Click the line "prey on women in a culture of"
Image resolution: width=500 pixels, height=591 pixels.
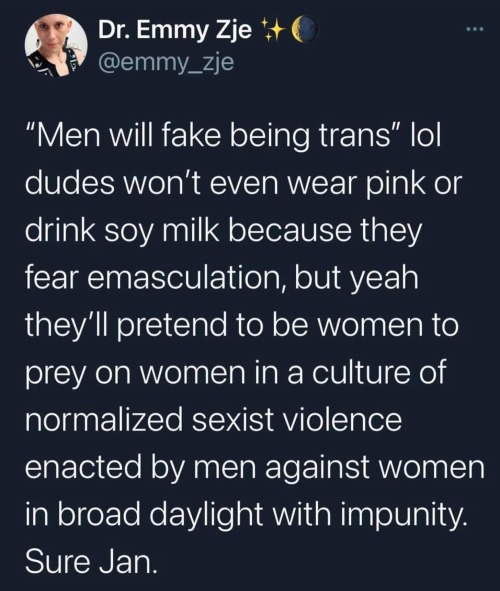coord(236,372)
